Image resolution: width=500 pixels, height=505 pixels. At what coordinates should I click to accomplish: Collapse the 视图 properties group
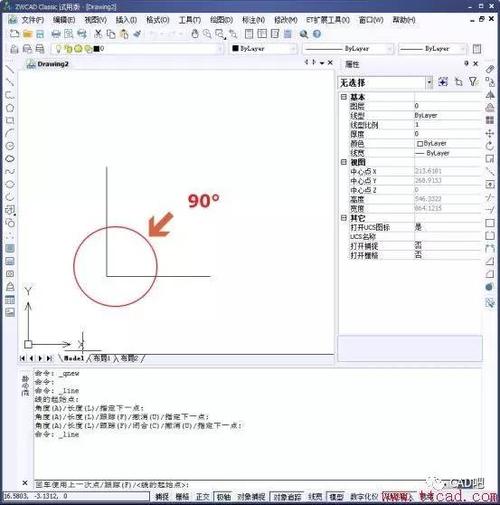[344, 162]
